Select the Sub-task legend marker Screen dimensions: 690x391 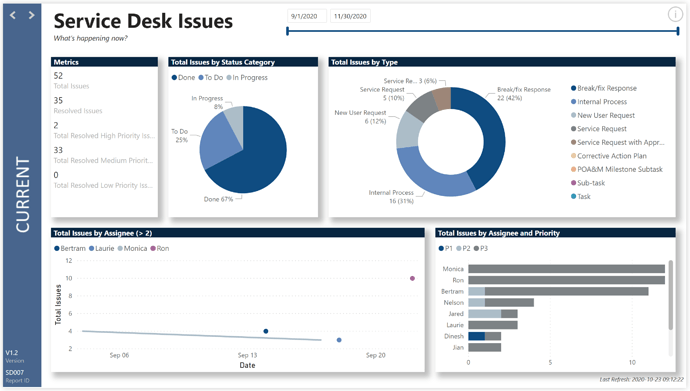(573, 183)
